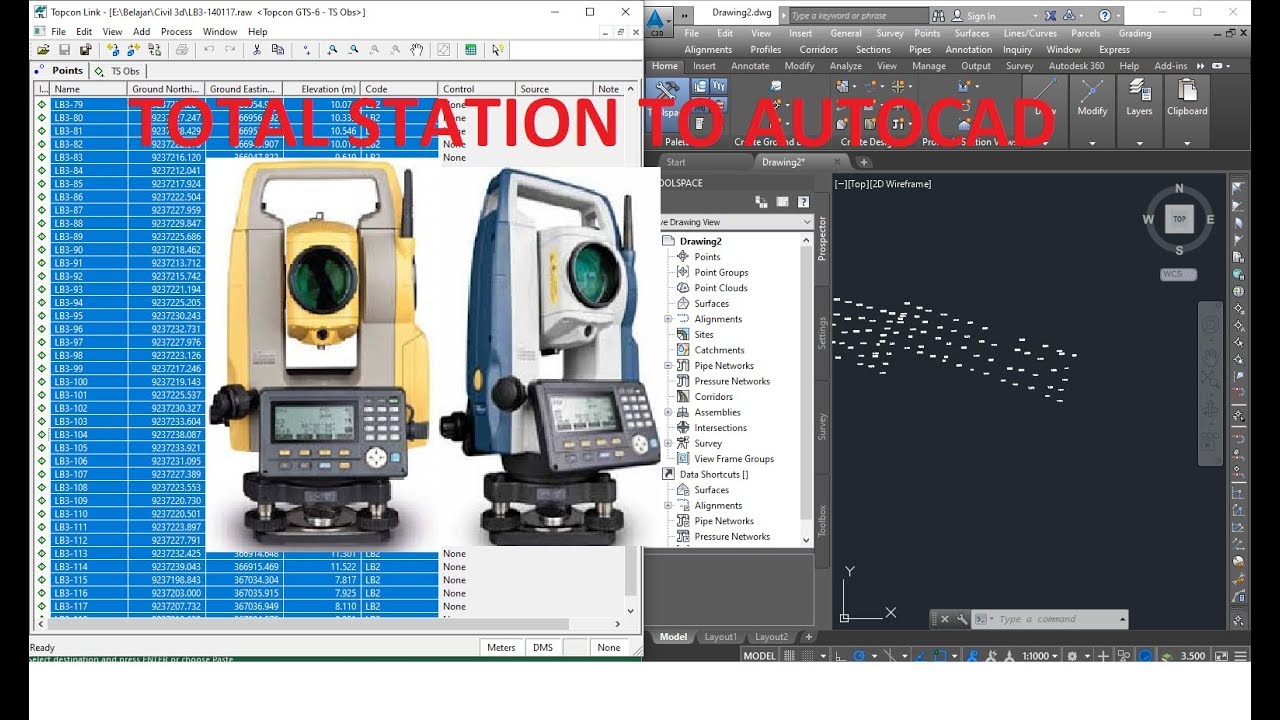This screenshot has width=1280, height=720.
Task: Toggle MODEL space button in status bar
Action: coord(760,656)
